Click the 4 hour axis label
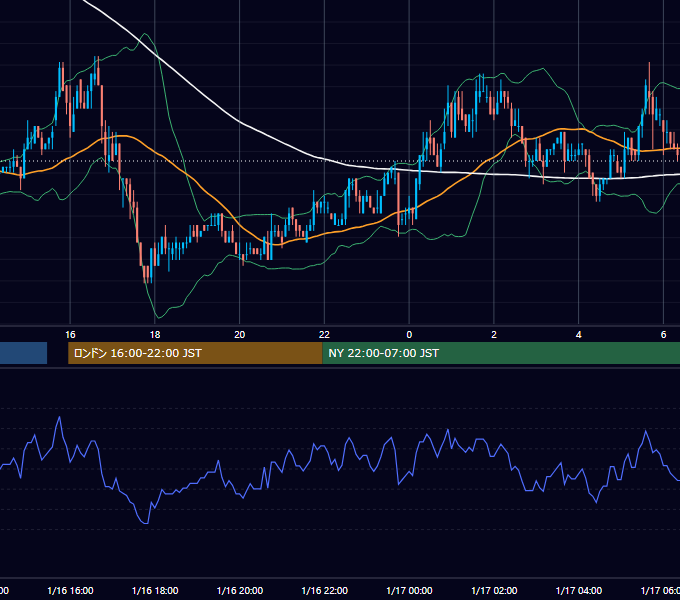The height and width of the screenshot is (600, 680). [x=579, y=334]
